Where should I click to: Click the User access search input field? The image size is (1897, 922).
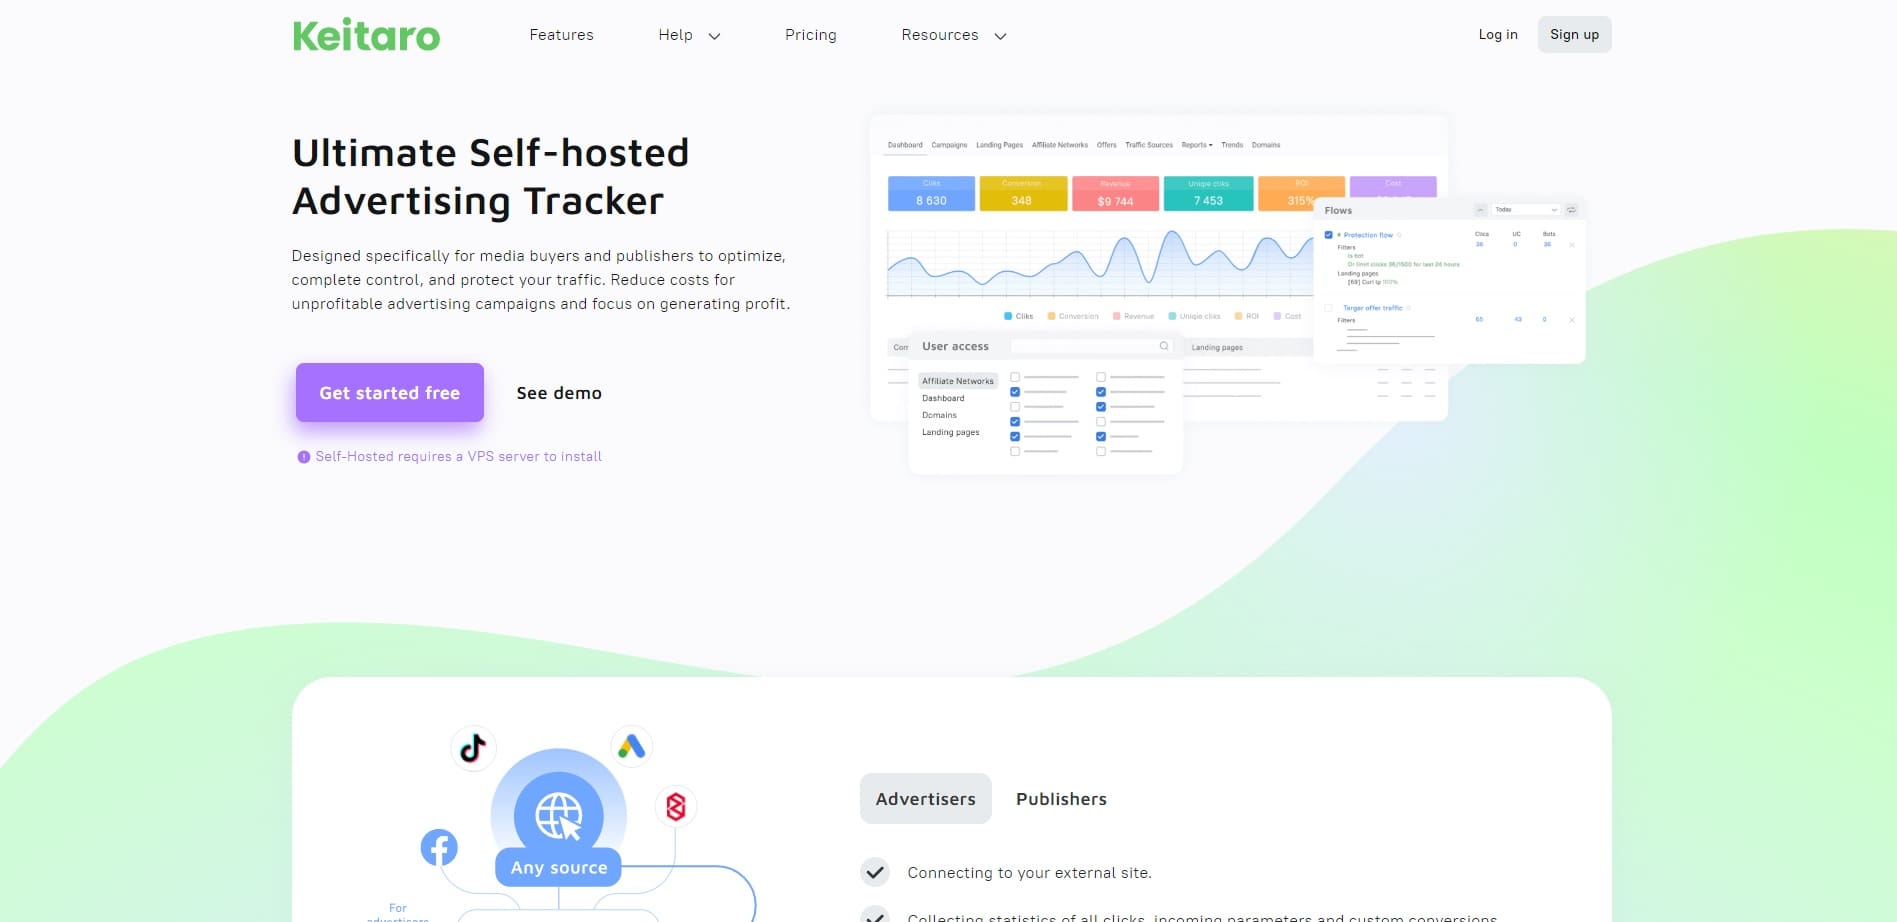[1085, 346]
